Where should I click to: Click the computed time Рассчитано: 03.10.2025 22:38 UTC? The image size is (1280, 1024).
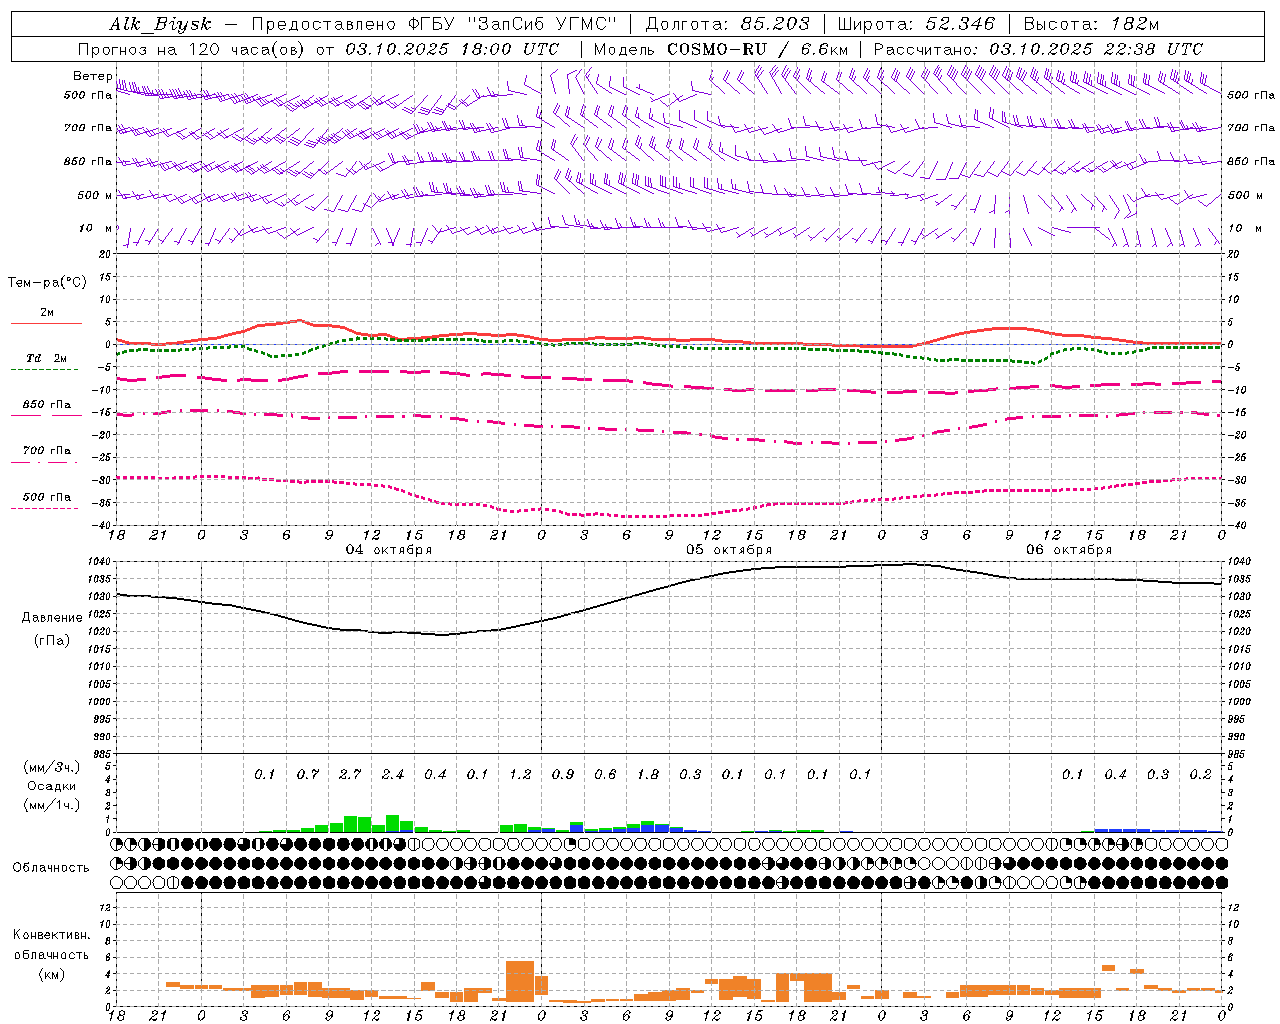pos(1038,49)
